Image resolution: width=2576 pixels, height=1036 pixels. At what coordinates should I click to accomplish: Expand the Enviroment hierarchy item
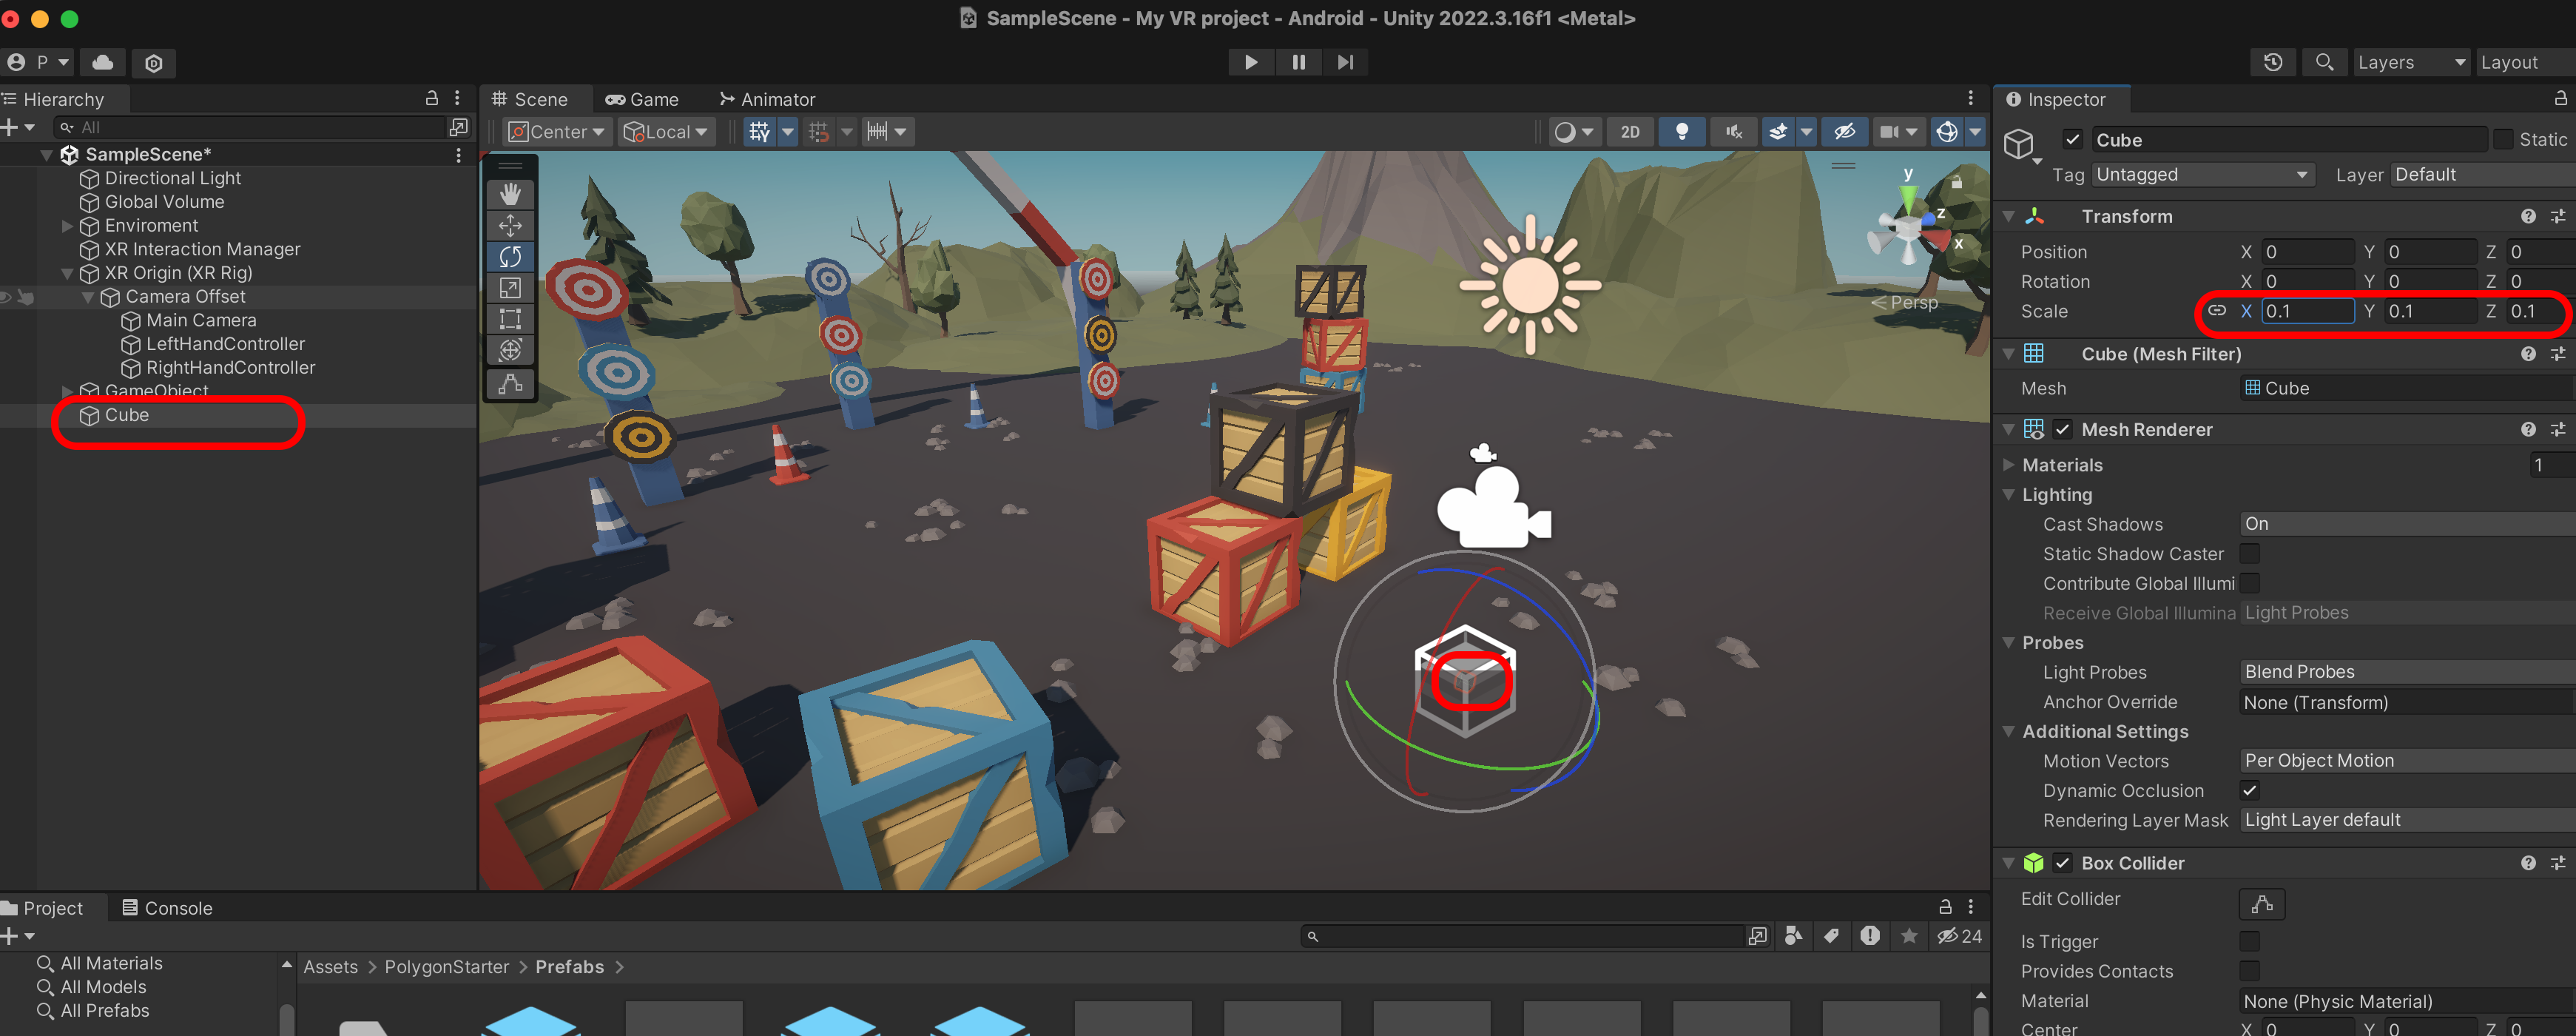click(68, 226)
